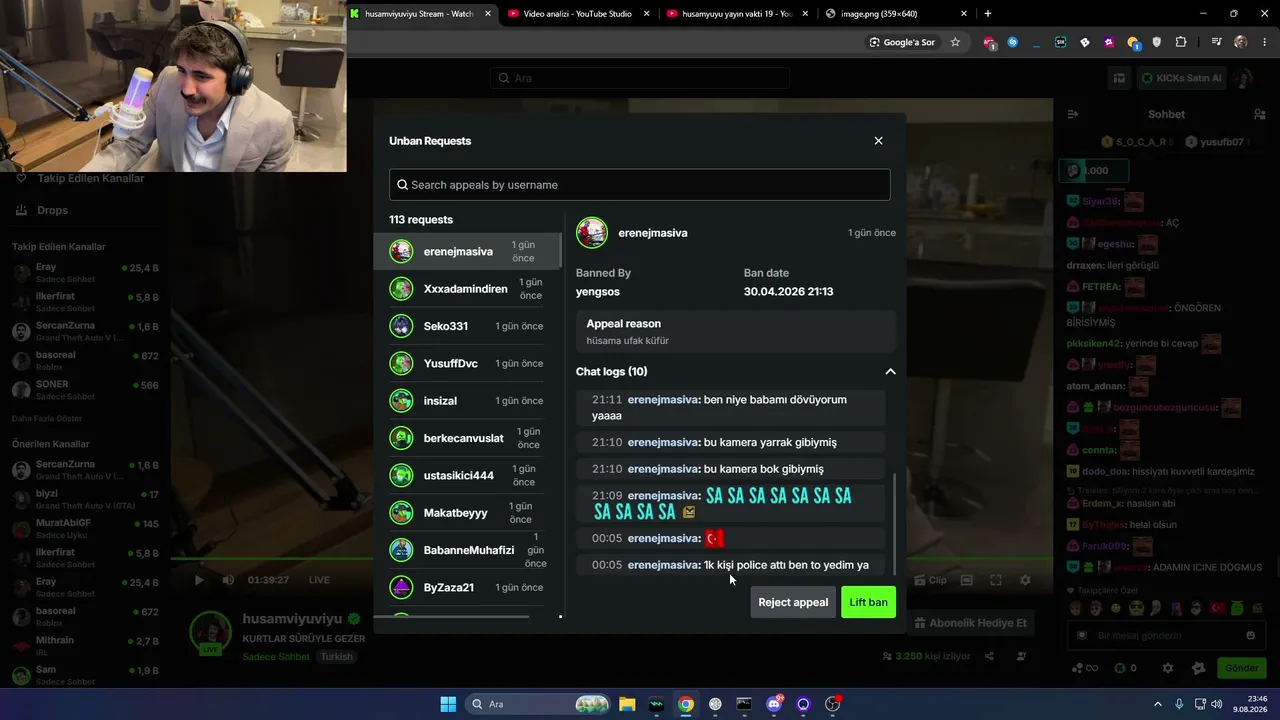Reject the appeal
The height and width of the screenshot is (720, 1280).
pos(793,602)
